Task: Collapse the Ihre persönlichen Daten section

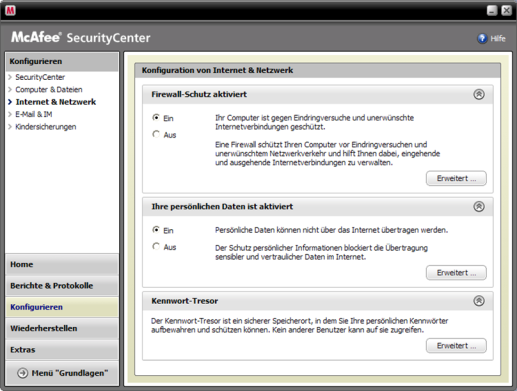Action: point(479,207)
